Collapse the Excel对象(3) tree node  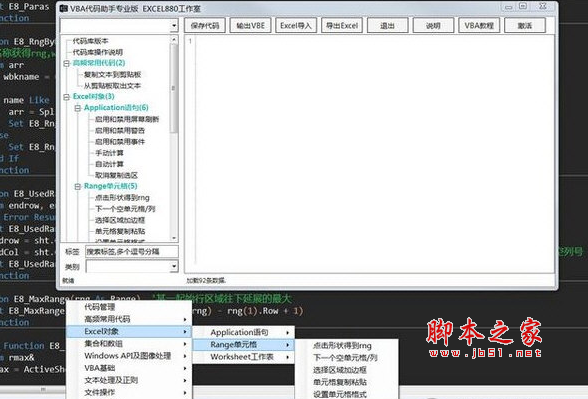click(x=67, y=97)
